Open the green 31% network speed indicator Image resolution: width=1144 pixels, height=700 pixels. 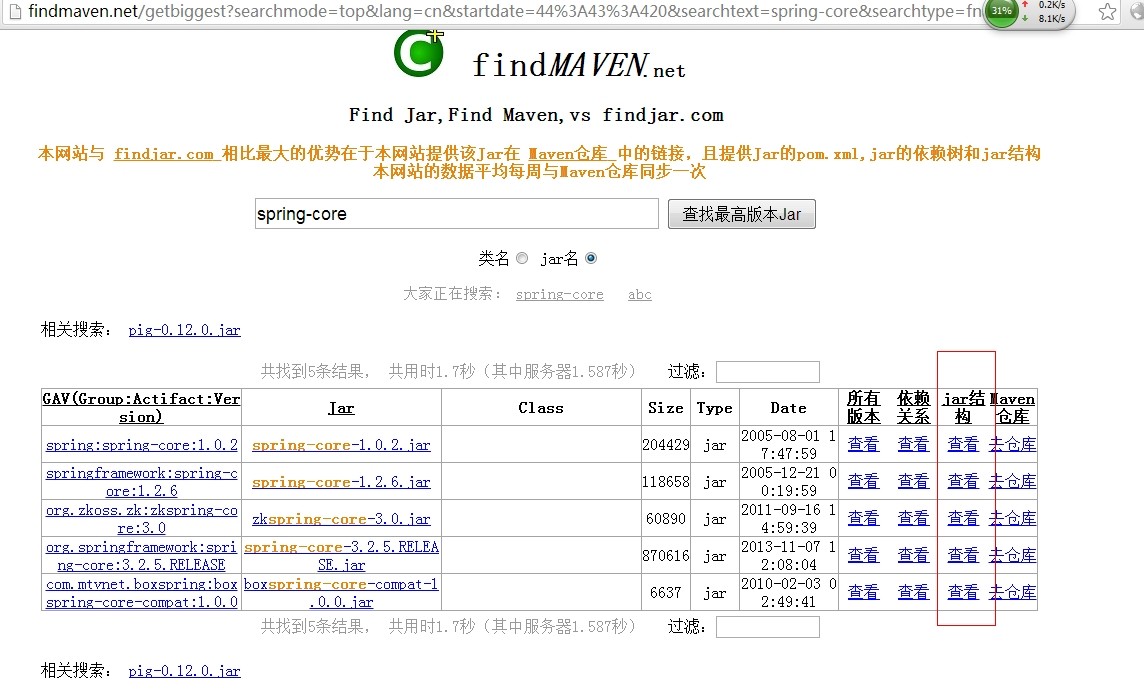(x=1001, y=12)
